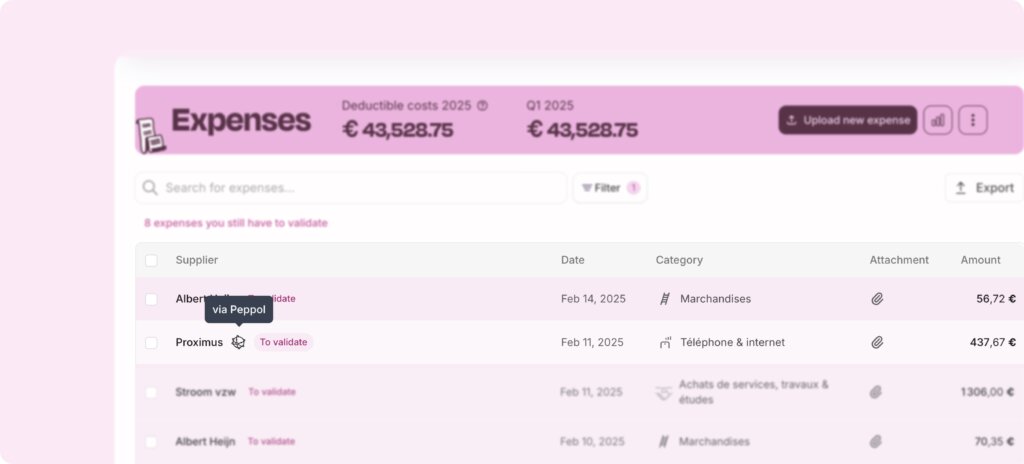Open the Stroom vzw supplier name
The image size is (1024, 464).
(206, 392)
